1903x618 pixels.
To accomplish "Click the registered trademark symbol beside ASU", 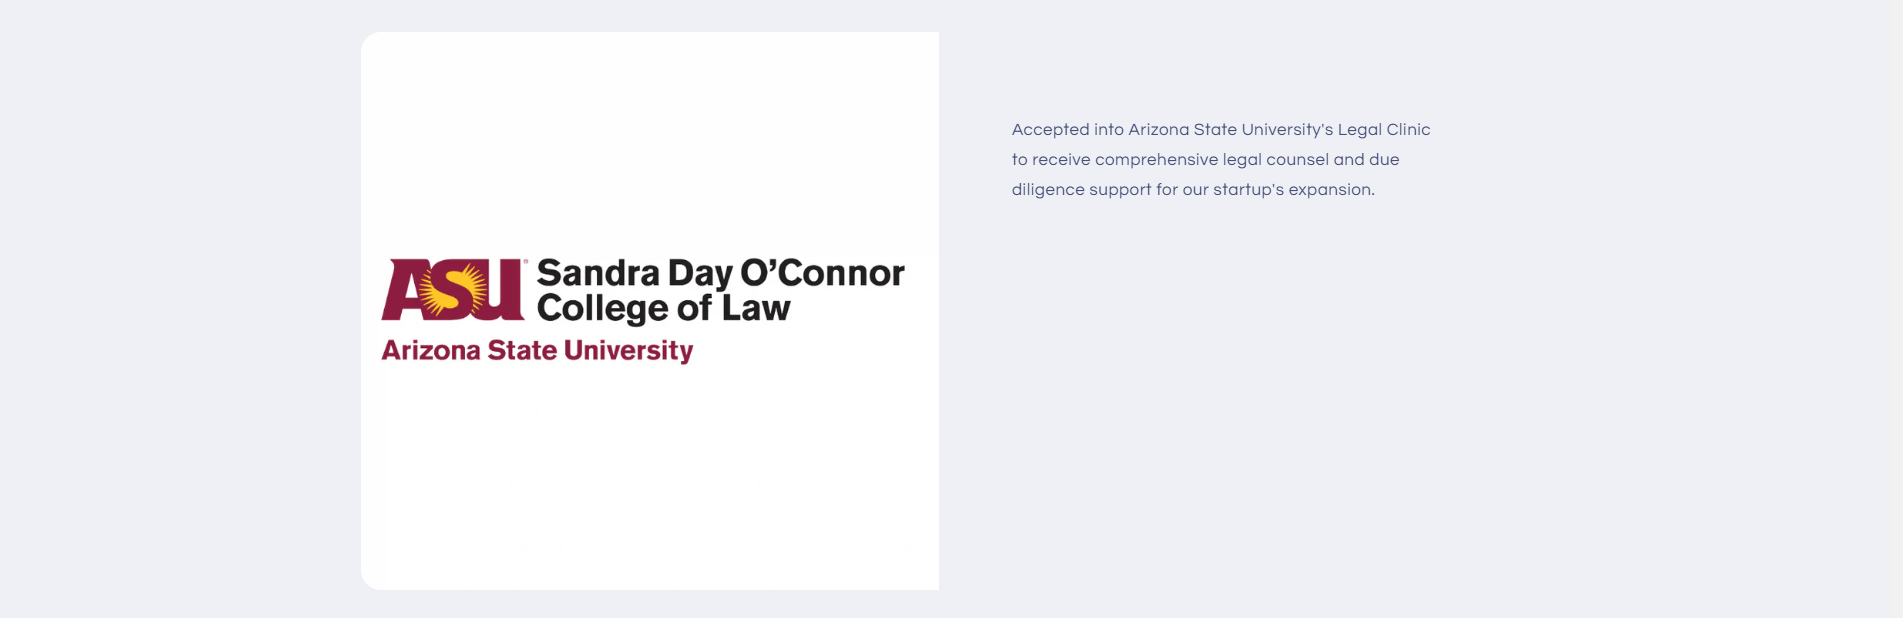I will [526, 262].
